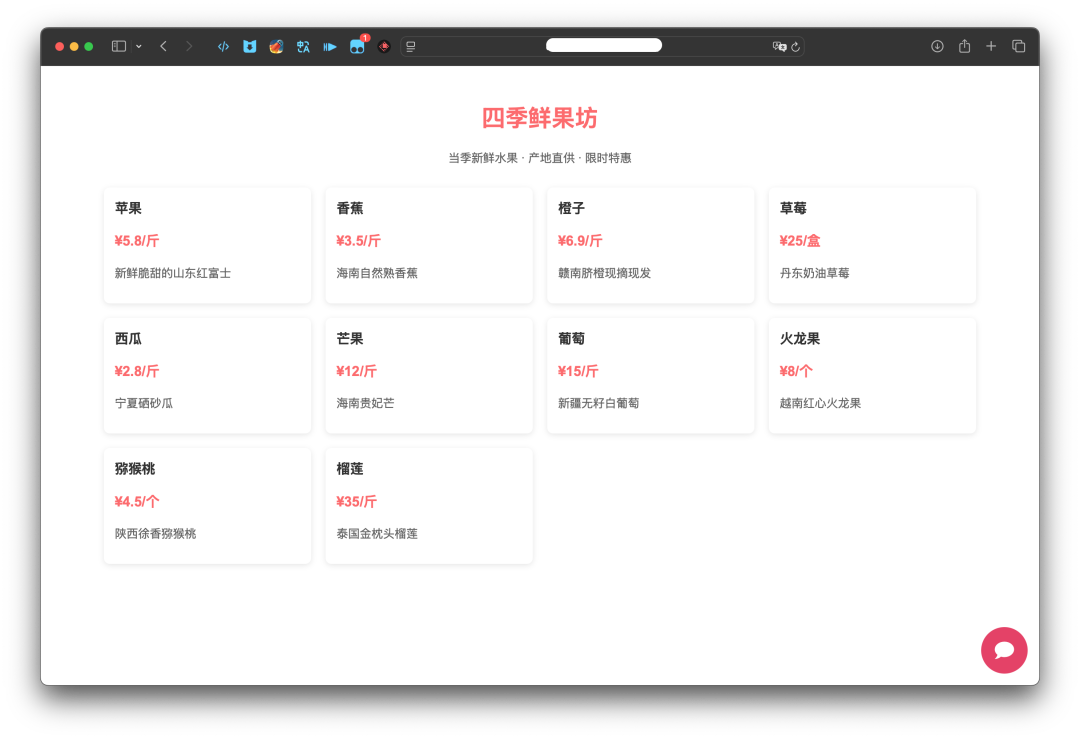Toggle page translation in the address bar
The width and height of the screenshot is (1080, 739).
point(779,45)
